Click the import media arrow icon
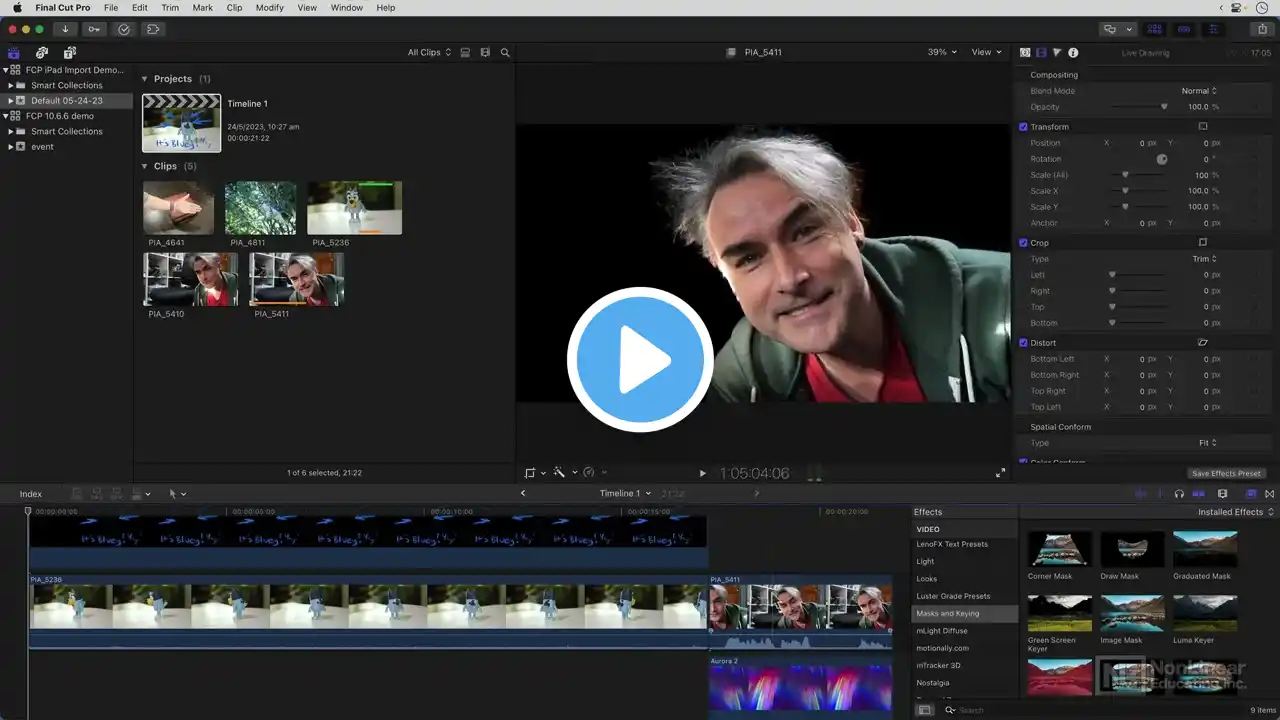This screenshot has height=720, width=1280. [65, 29]
